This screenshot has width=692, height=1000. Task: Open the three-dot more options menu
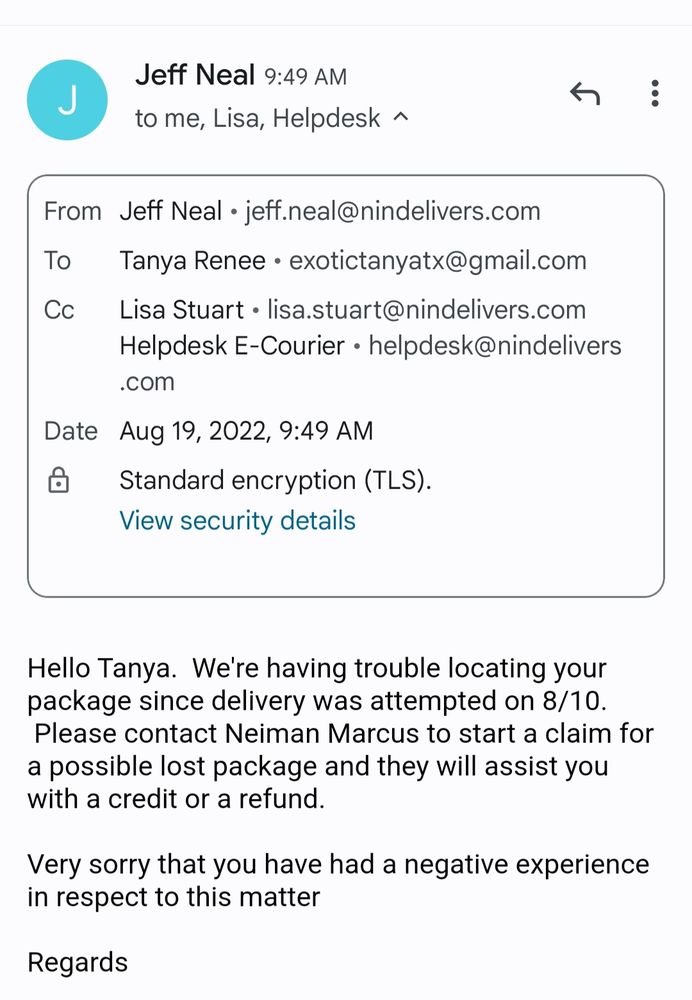coord(654,94)
